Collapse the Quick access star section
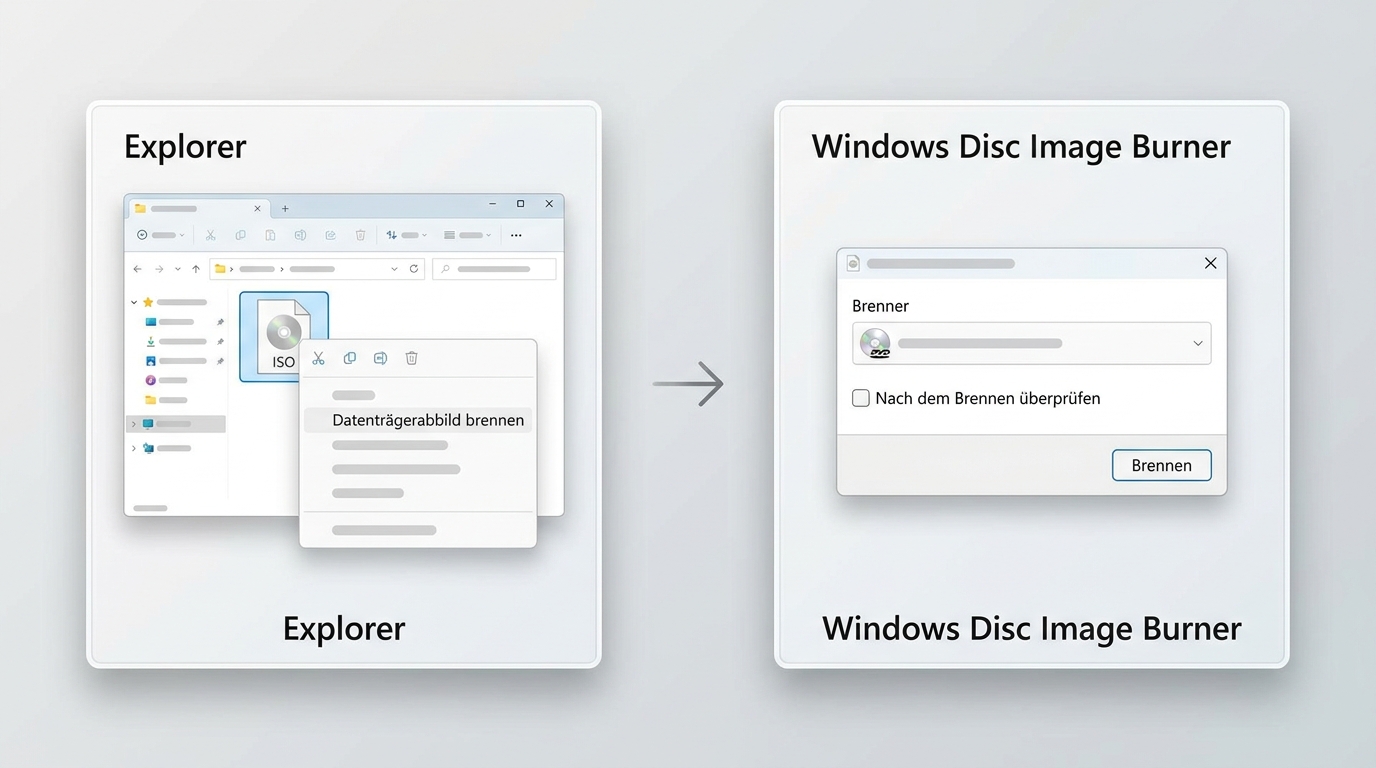The image size is (1376, 768). tap(134, 301)
